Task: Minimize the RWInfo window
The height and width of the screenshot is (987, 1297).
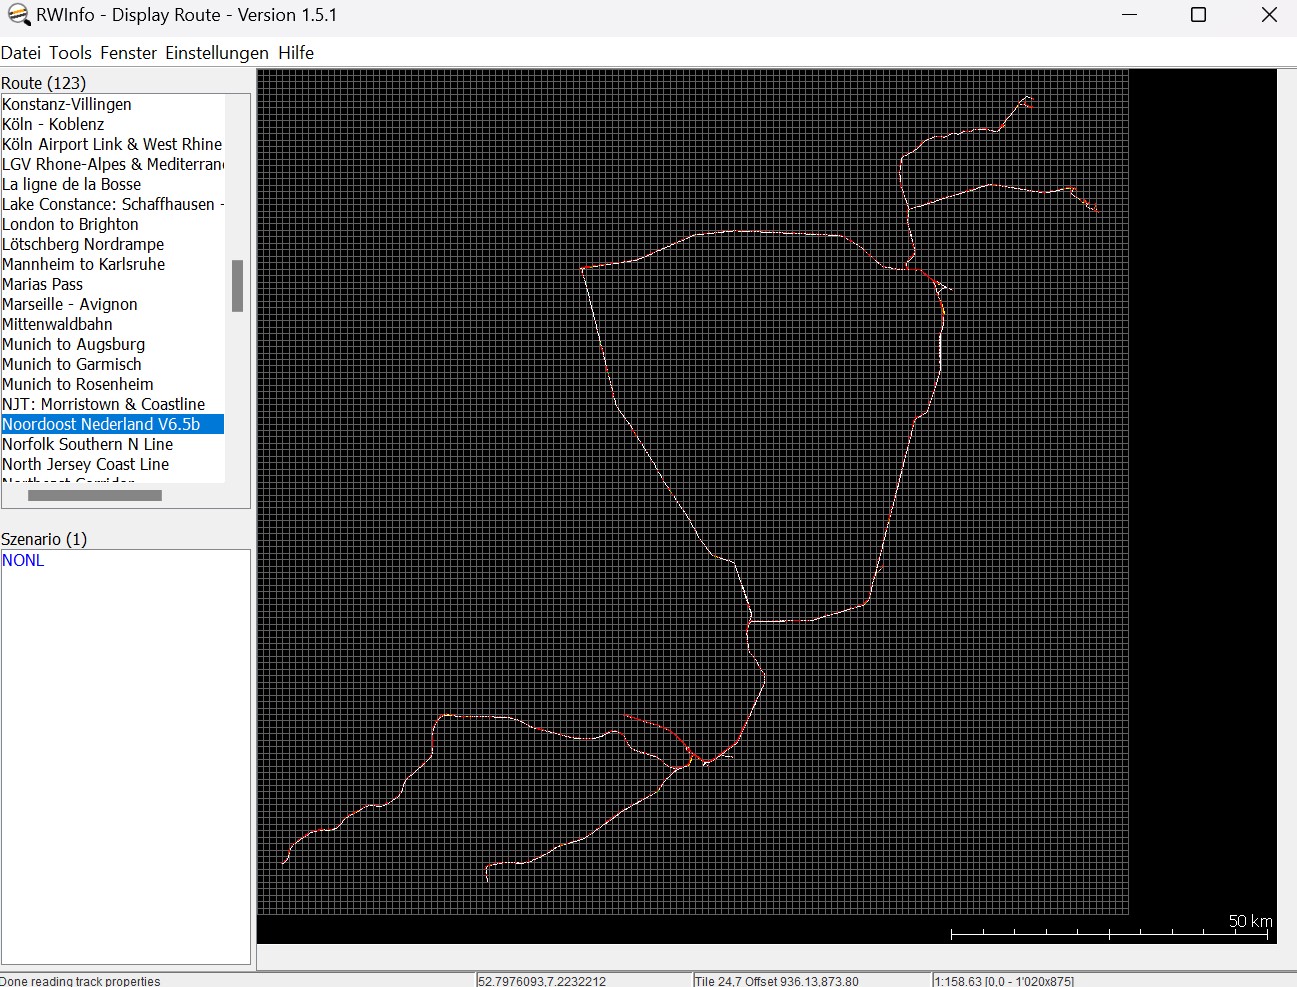Action: tap(1130, 15)
